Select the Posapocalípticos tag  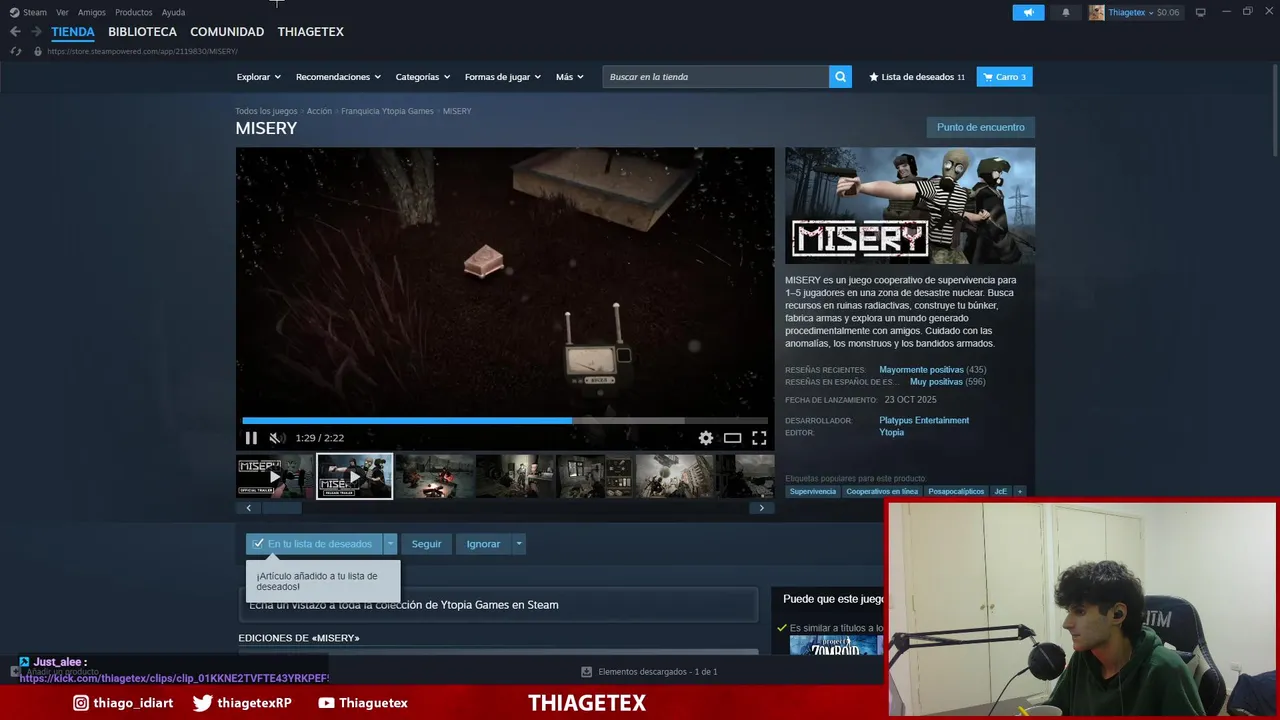(x=956, y=491)
